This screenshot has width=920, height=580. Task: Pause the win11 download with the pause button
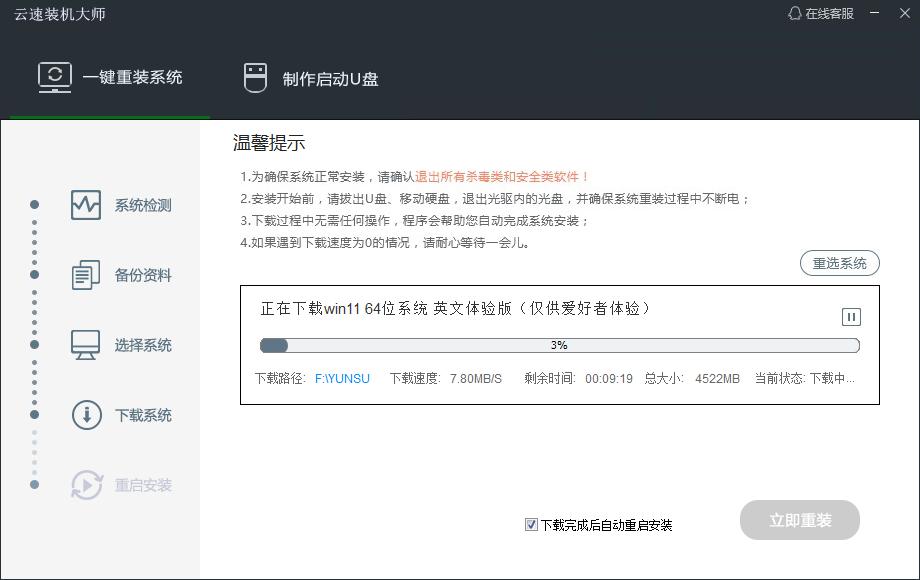(849, 316)
